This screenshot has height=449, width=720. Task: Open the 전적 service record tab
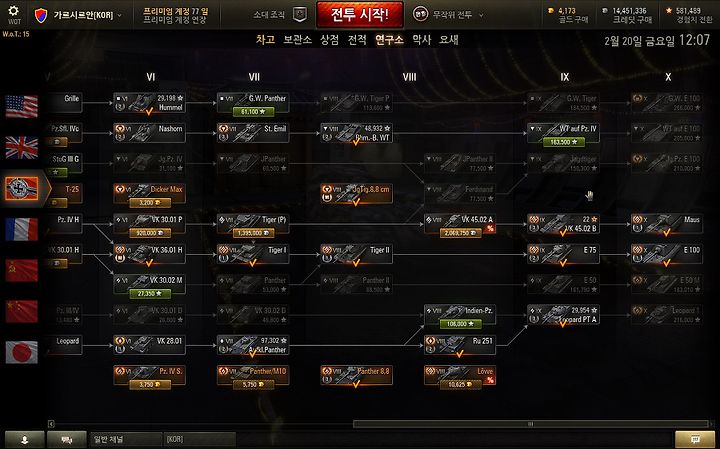tap(357, 40)
